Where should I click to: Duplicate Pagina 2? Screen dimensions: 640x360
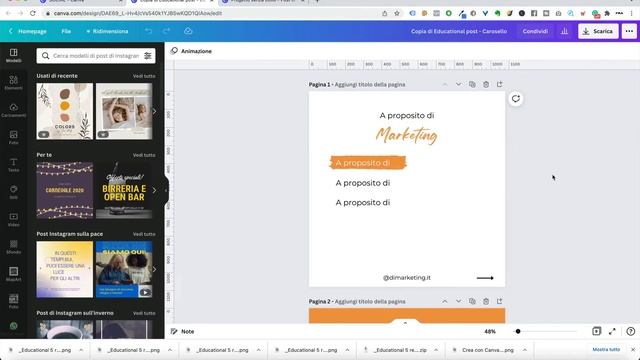[472, 301]
